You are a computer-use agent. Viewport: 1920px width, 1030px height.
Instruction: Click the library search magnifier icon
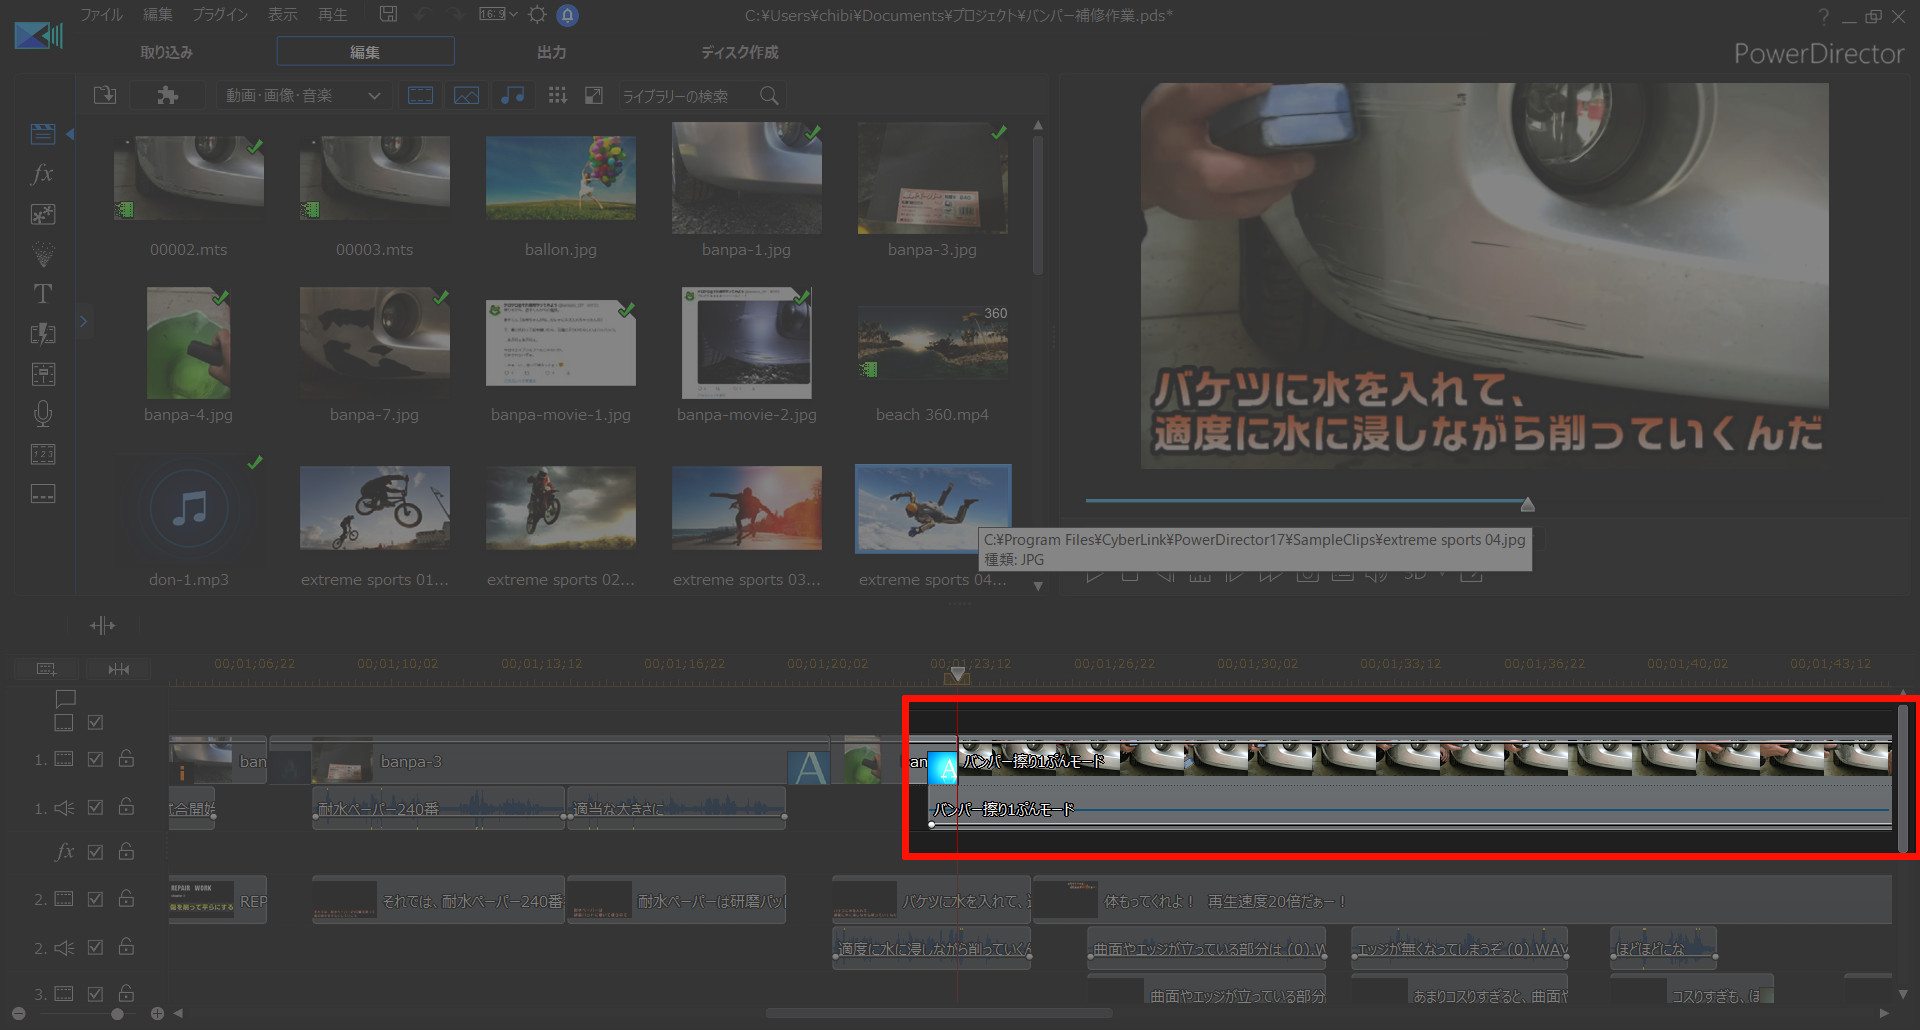[769, 95]
